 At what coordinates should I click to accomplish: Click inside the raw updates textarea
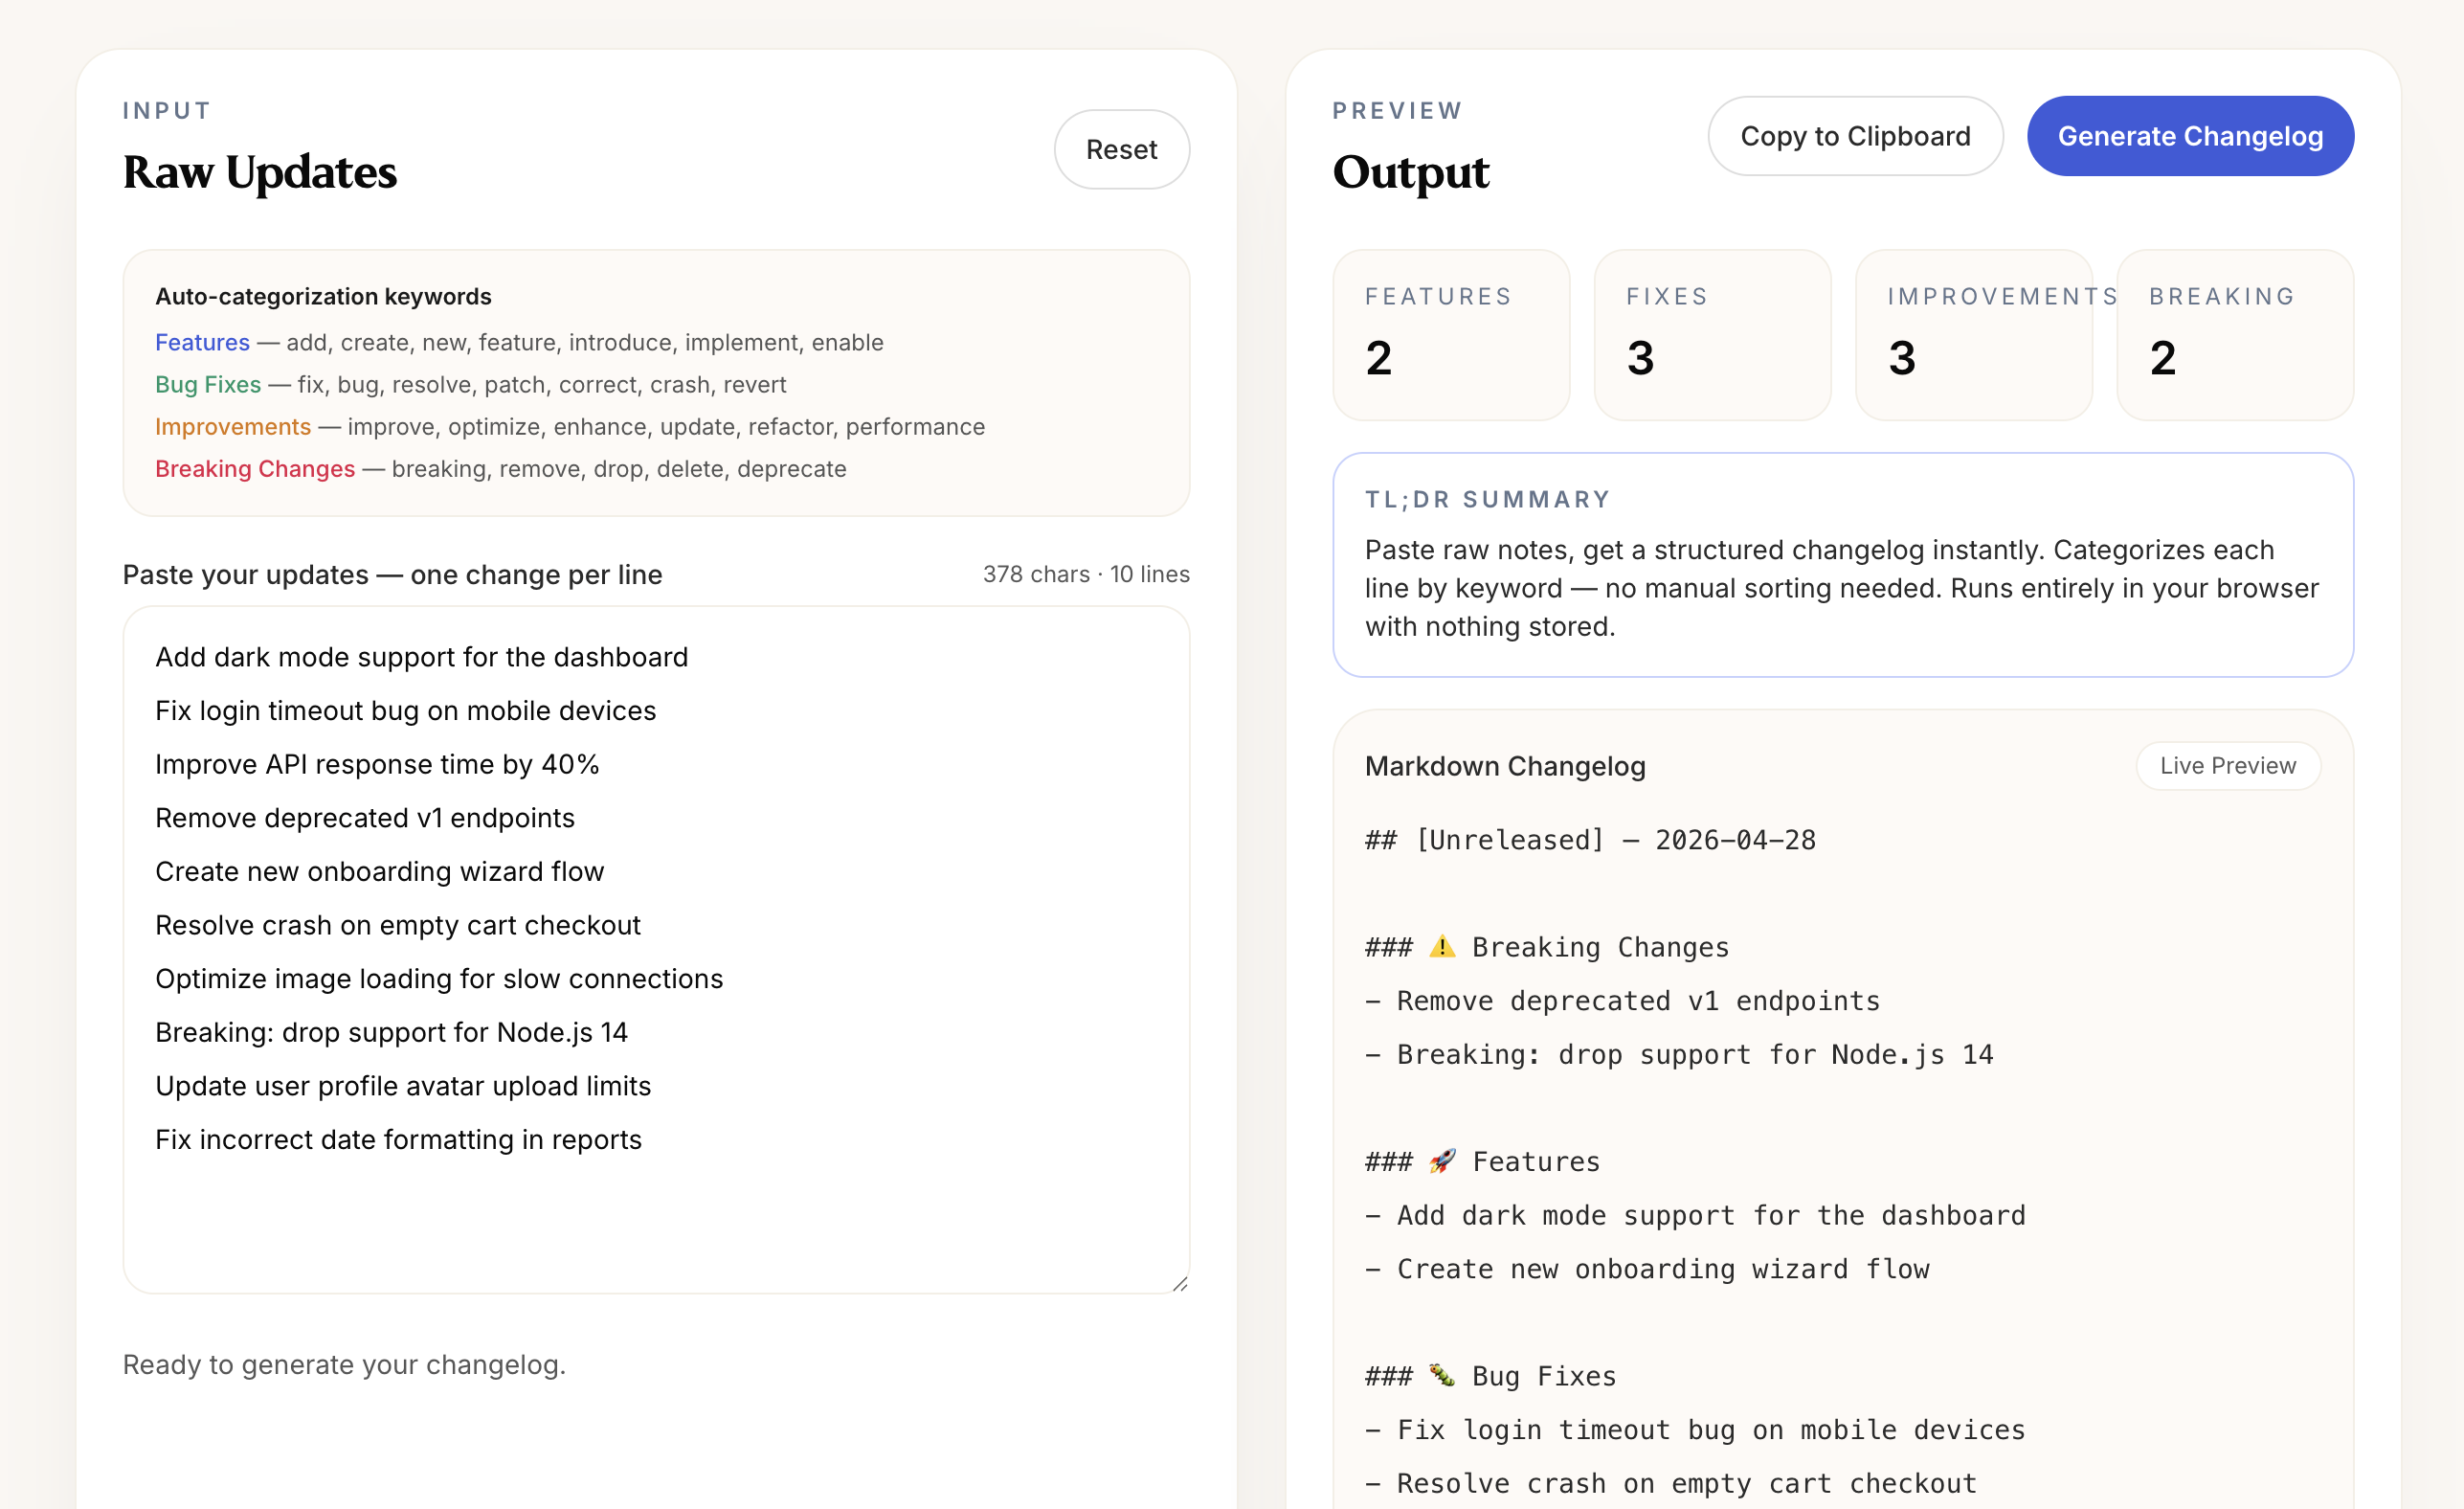pyautogui.click(x=656, y=1220)
